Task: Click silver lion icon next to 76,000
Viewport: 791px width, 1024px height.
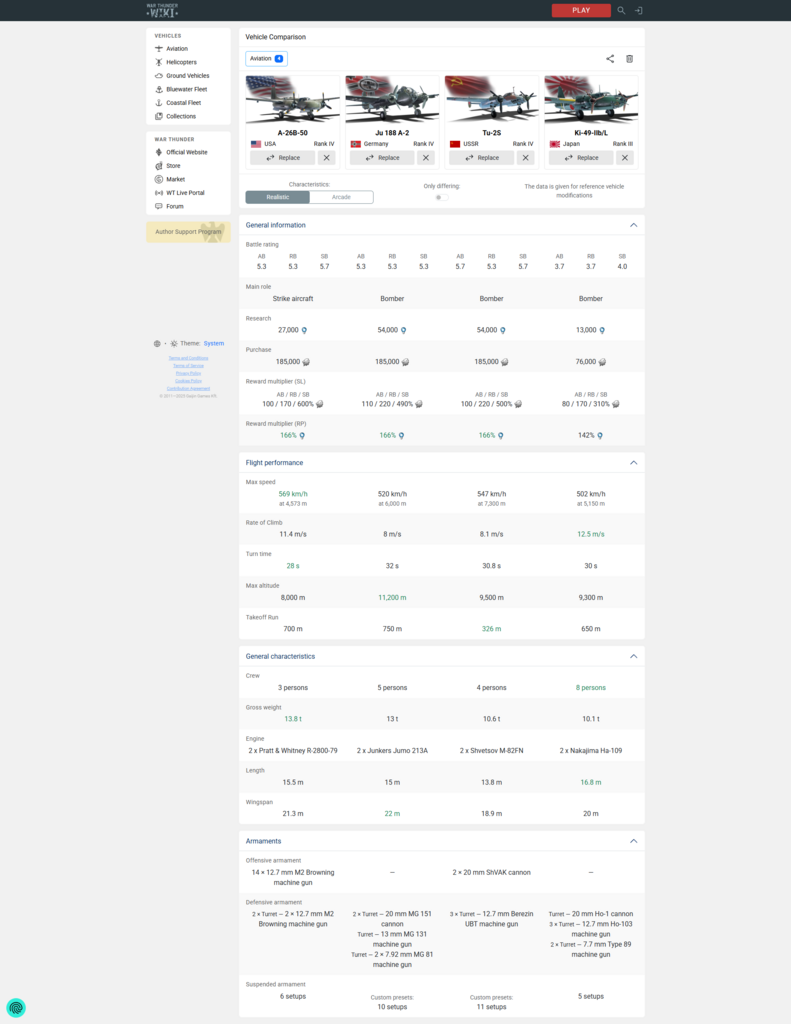Action: click(602, 362)
